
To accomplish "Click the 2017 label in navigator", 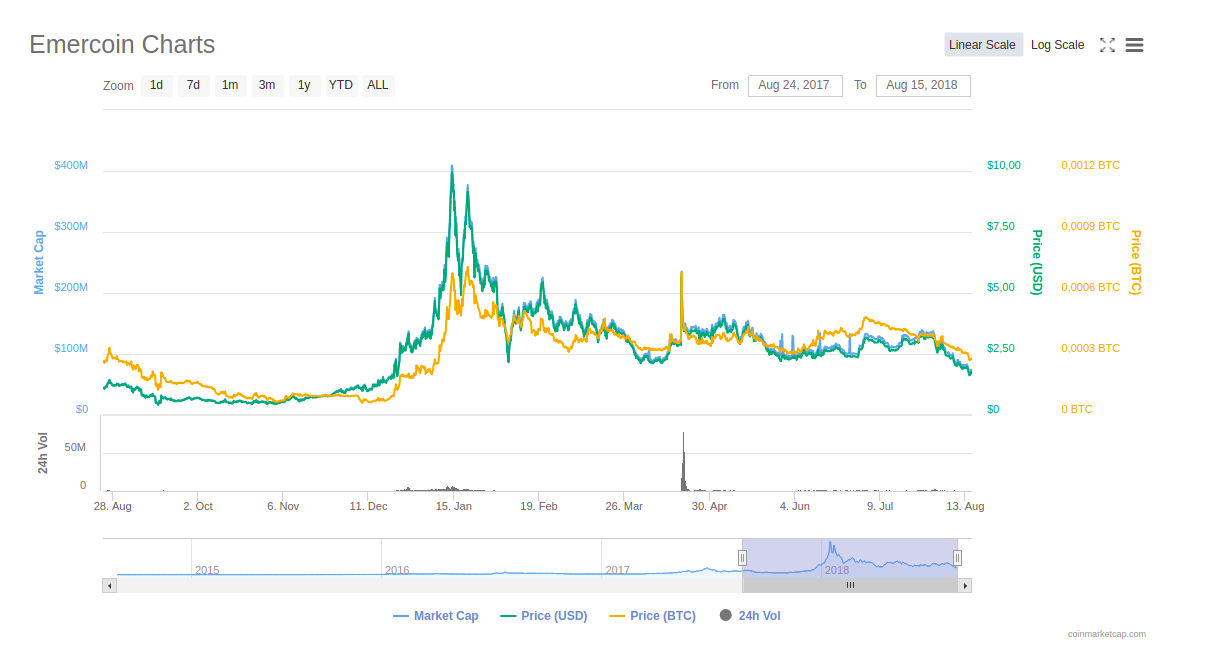I will [x=617, y=570].
